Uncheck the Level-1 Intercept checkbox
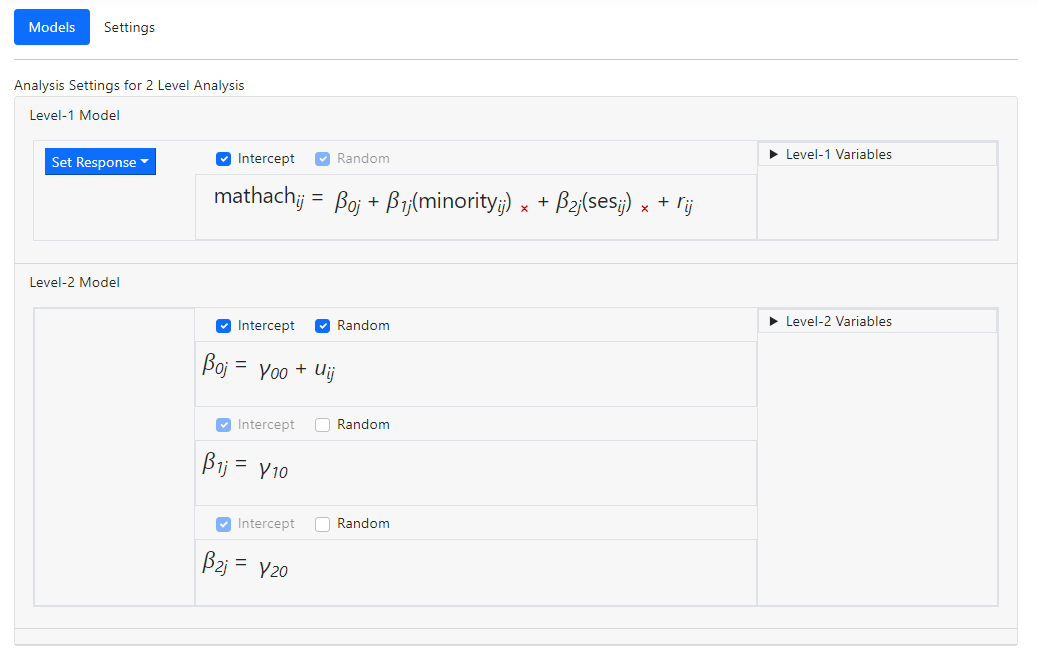Viewport: 1038px width, 656px height. (224, 159)
